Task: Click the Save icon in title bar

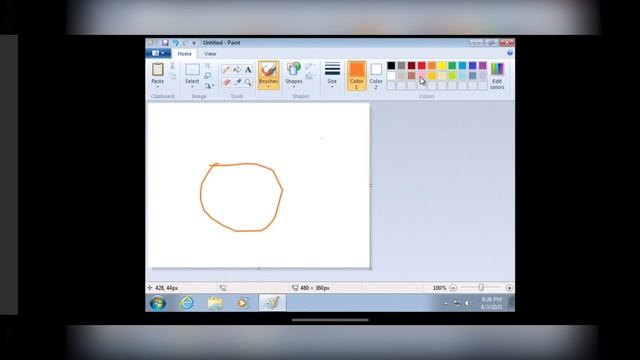Action: point(165,43)
